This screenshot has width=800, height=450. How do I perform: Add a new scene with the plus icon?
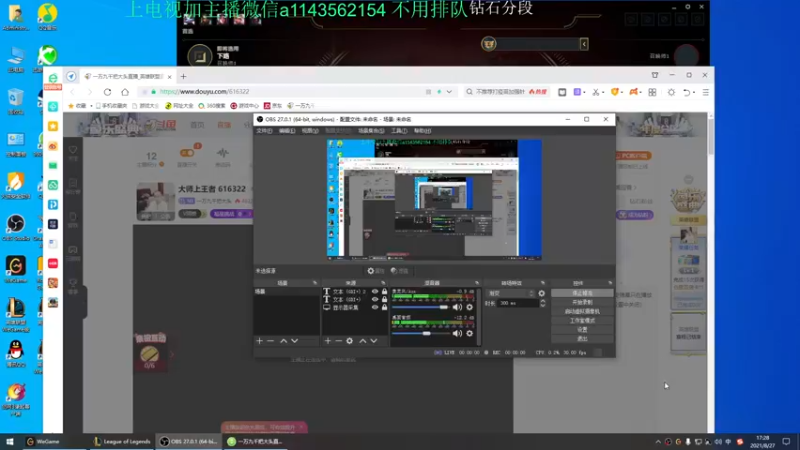pos(260,340)
